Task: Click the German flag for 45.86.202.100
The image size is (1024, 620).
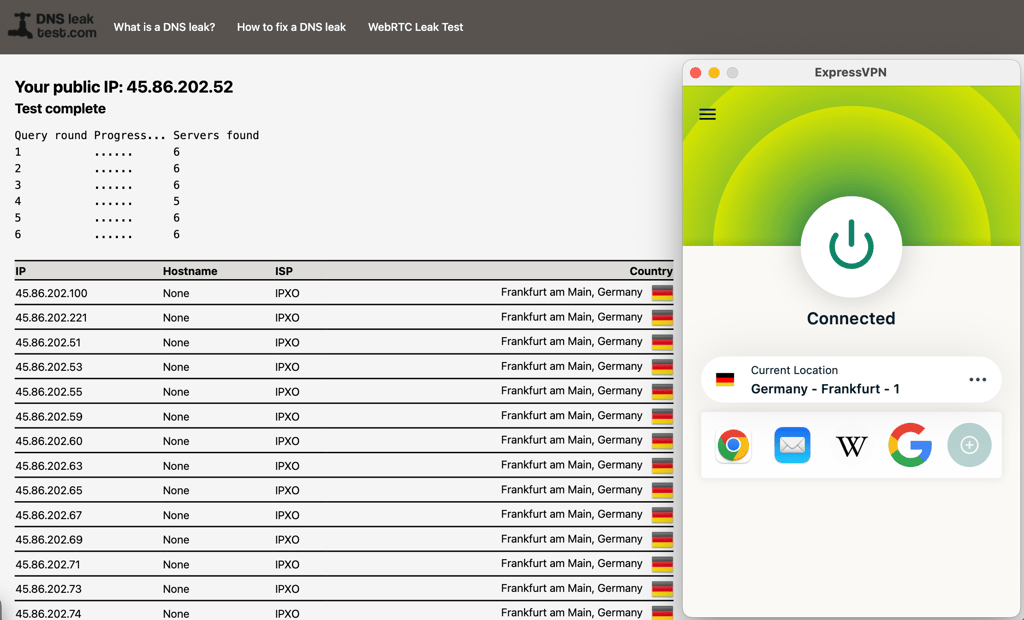Action: tap(662, 293)
